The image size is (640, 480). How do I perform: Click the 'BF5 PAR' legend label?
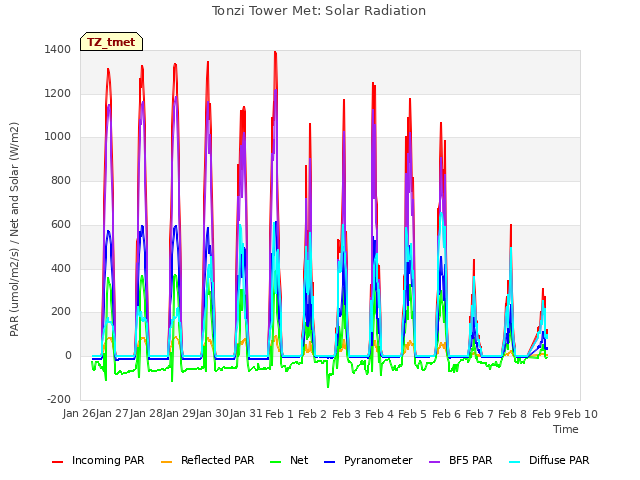point(471,460)
